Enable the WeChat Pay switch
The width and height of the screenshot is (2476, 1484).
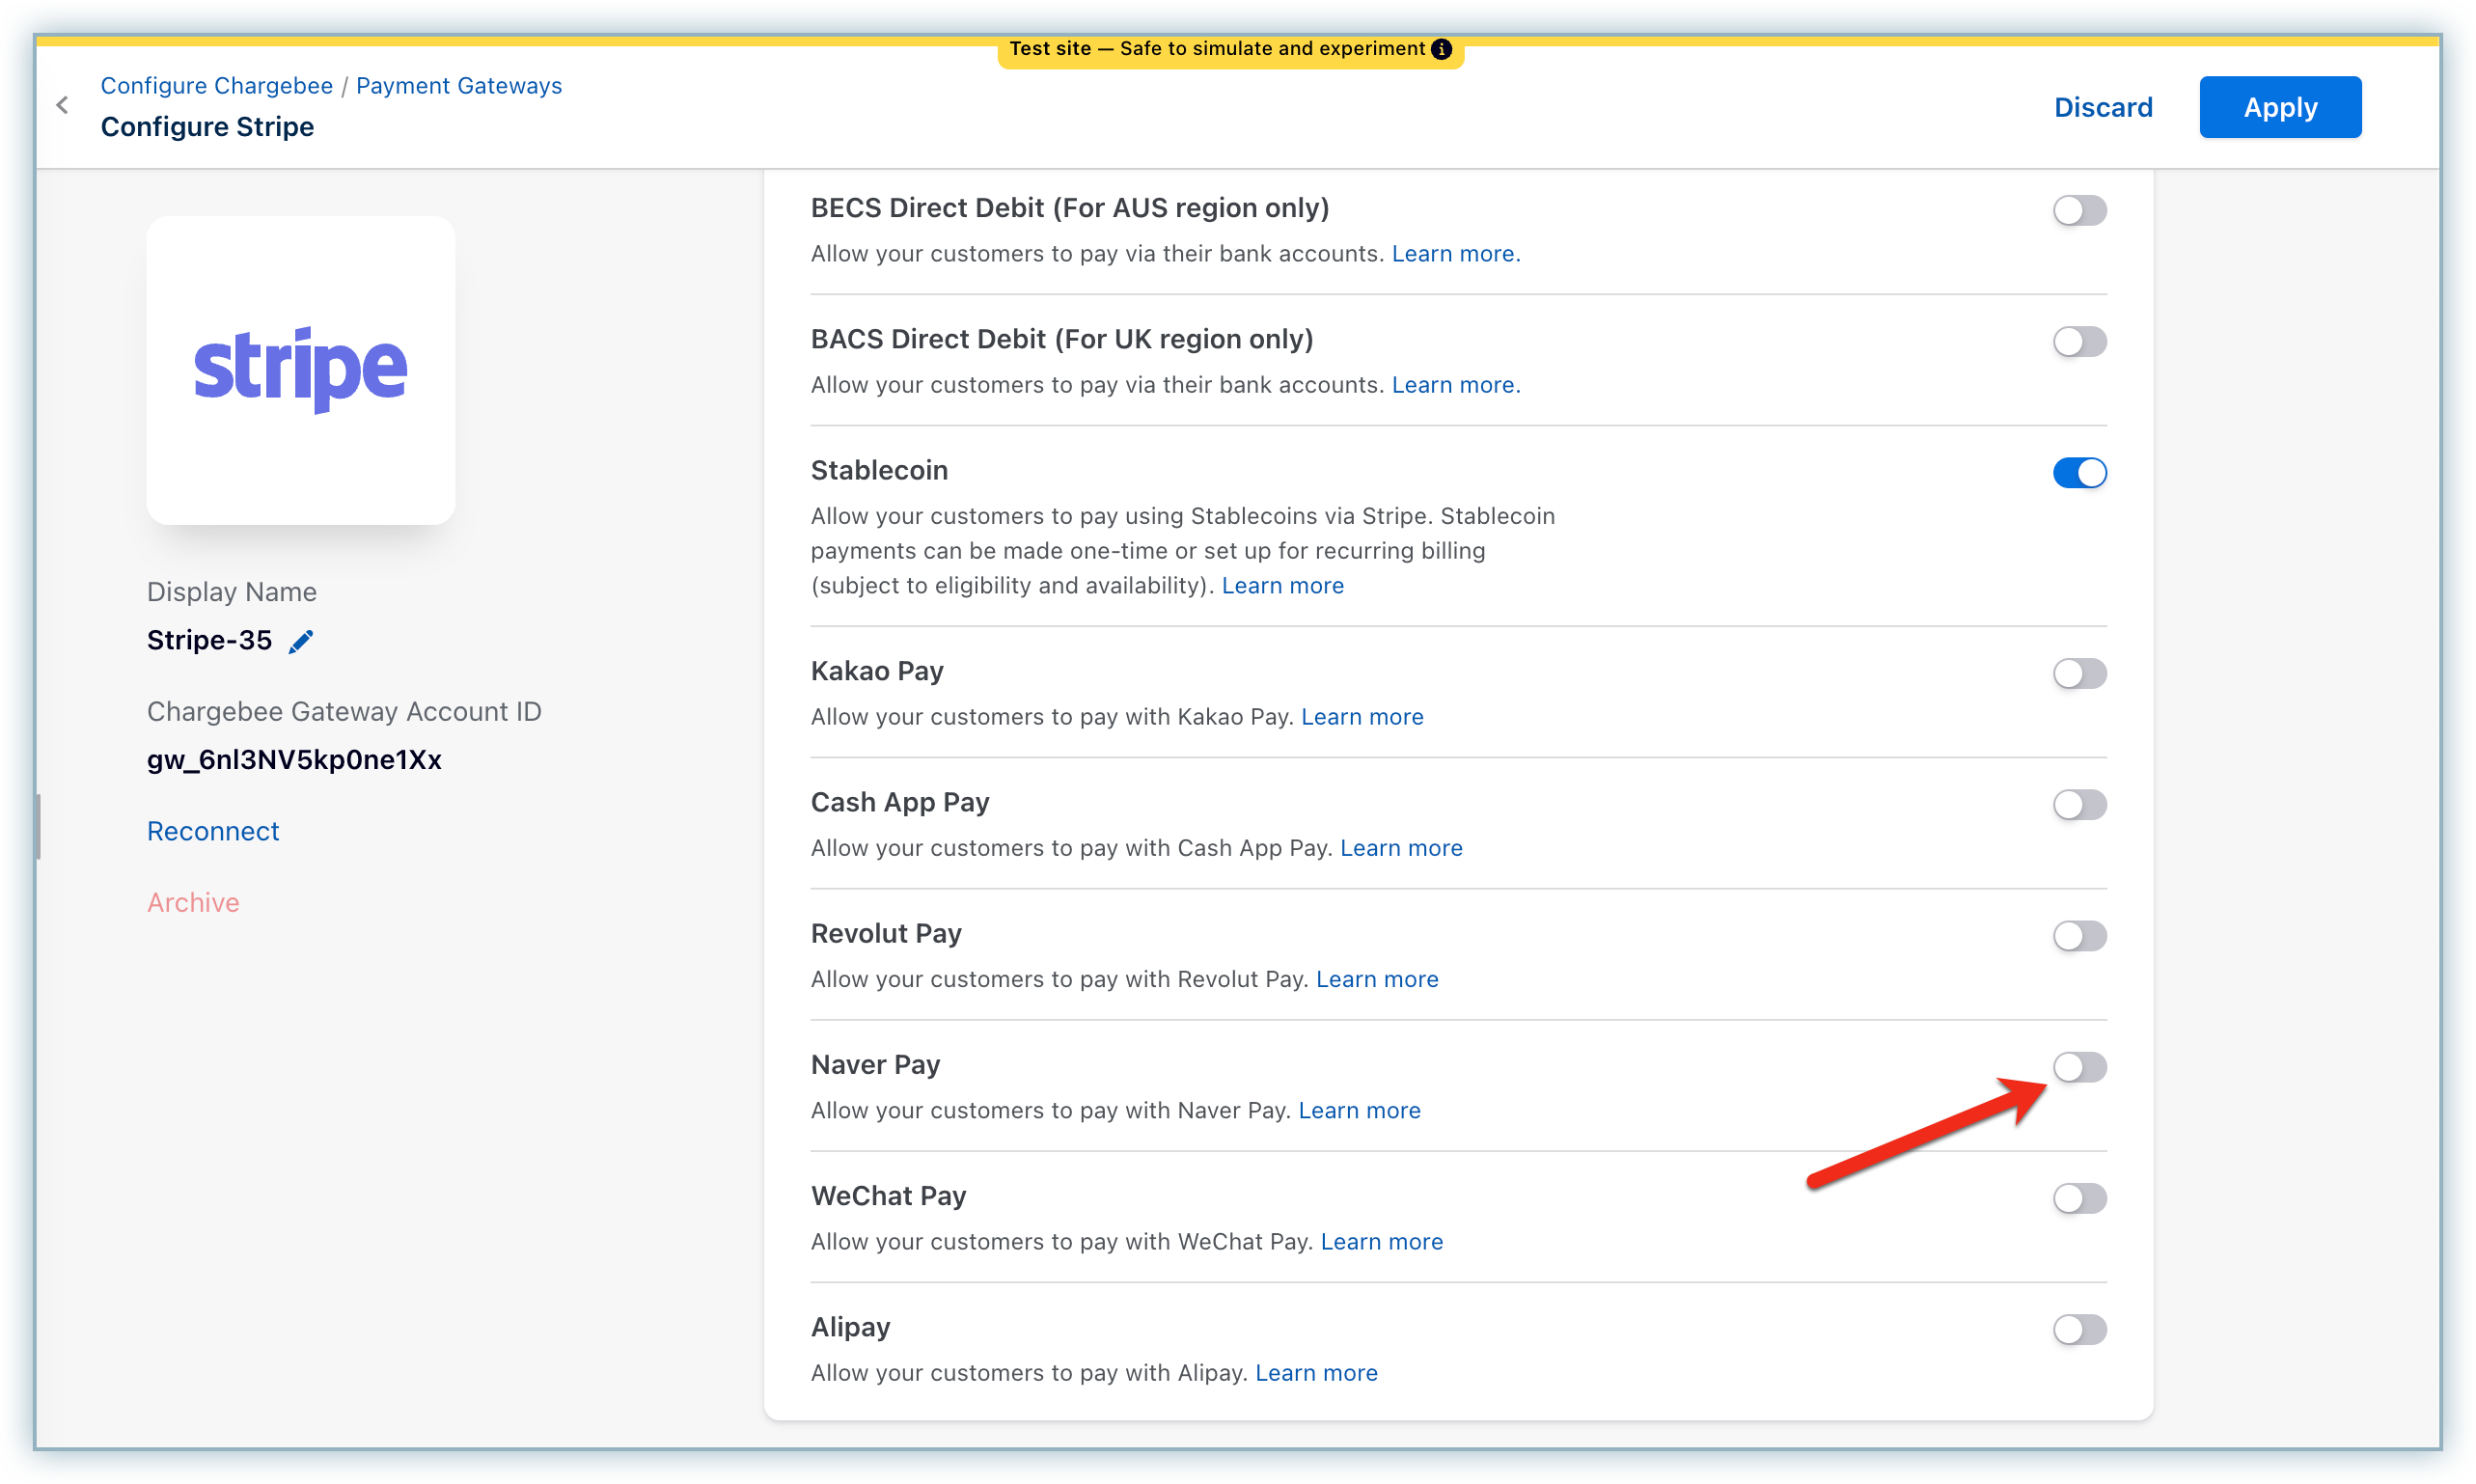pos(2079,1197)
